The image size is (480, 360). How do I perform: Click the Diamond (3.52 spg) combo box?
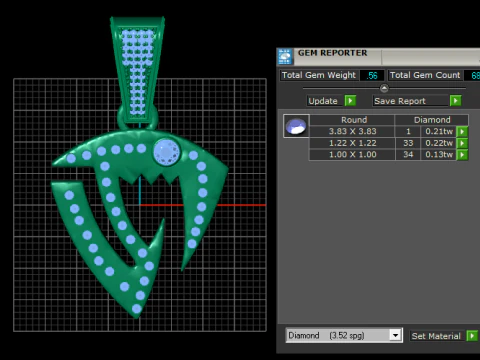tap(344, 335)
